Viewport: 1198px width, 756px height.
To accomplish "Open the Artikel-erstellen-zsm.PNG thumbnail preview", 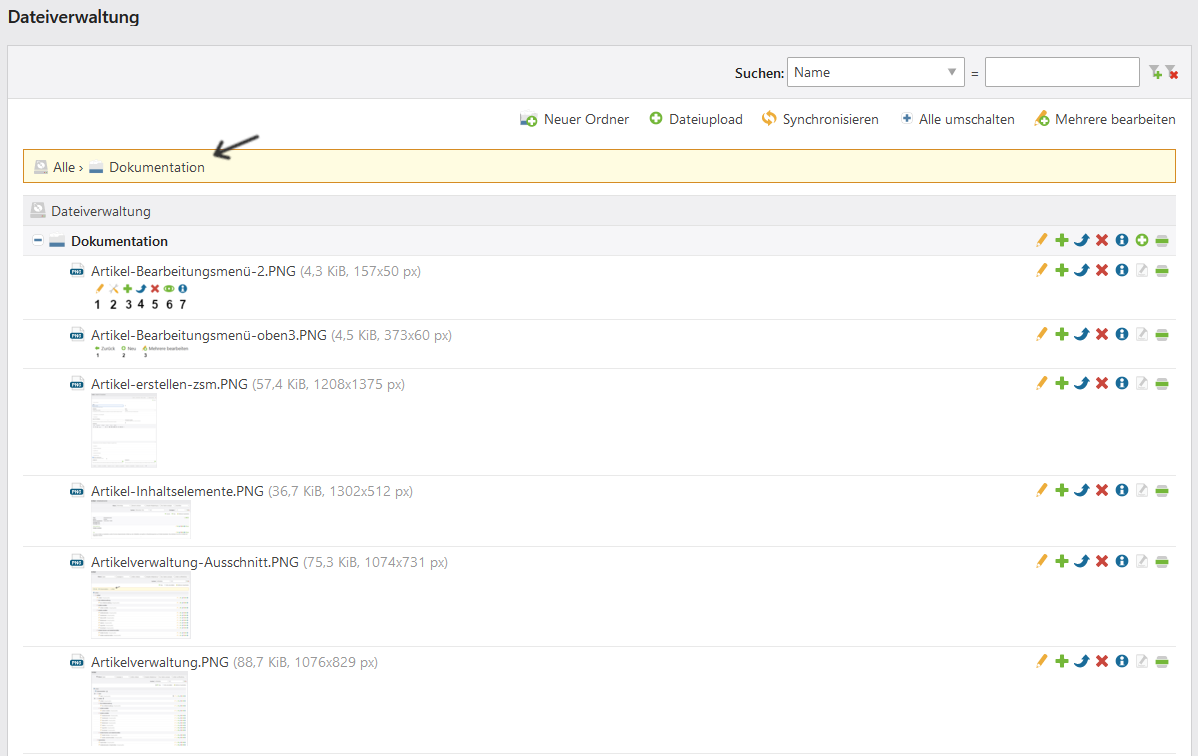I will click(124, 430).
